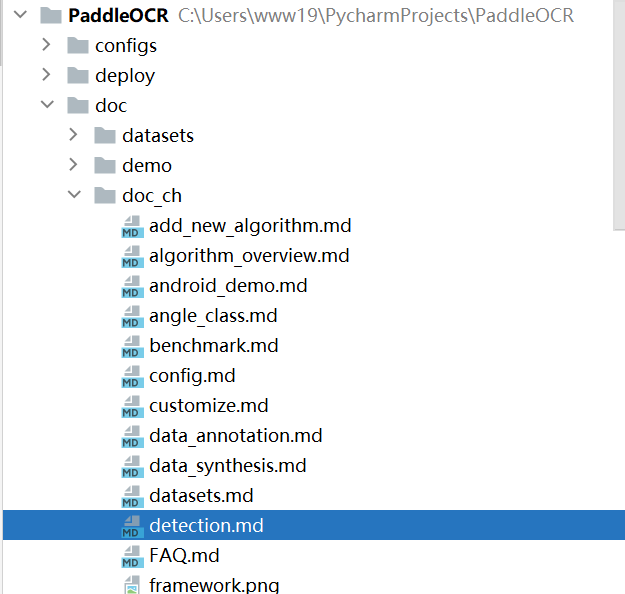Screen dimensions: 625x594
Task: Select the doc_ch folder label
Action: pos(152,196)
